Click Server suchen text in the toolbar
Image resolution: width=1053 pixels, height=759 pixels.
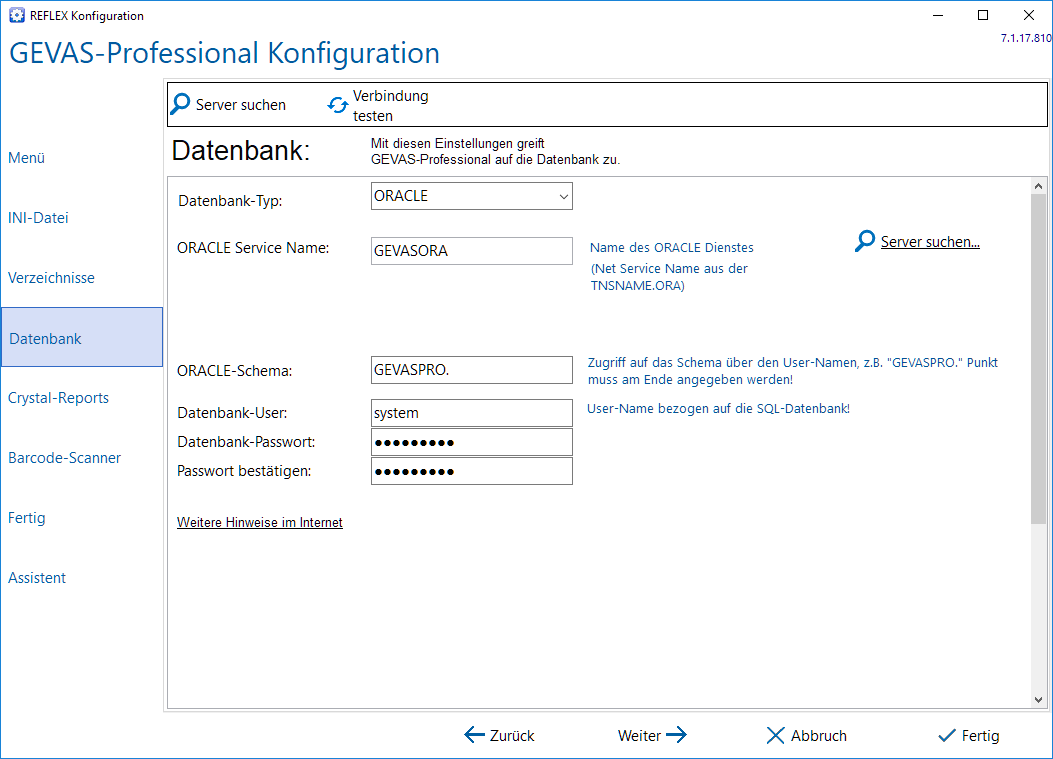pyautogui.click(x=240, y=105)
